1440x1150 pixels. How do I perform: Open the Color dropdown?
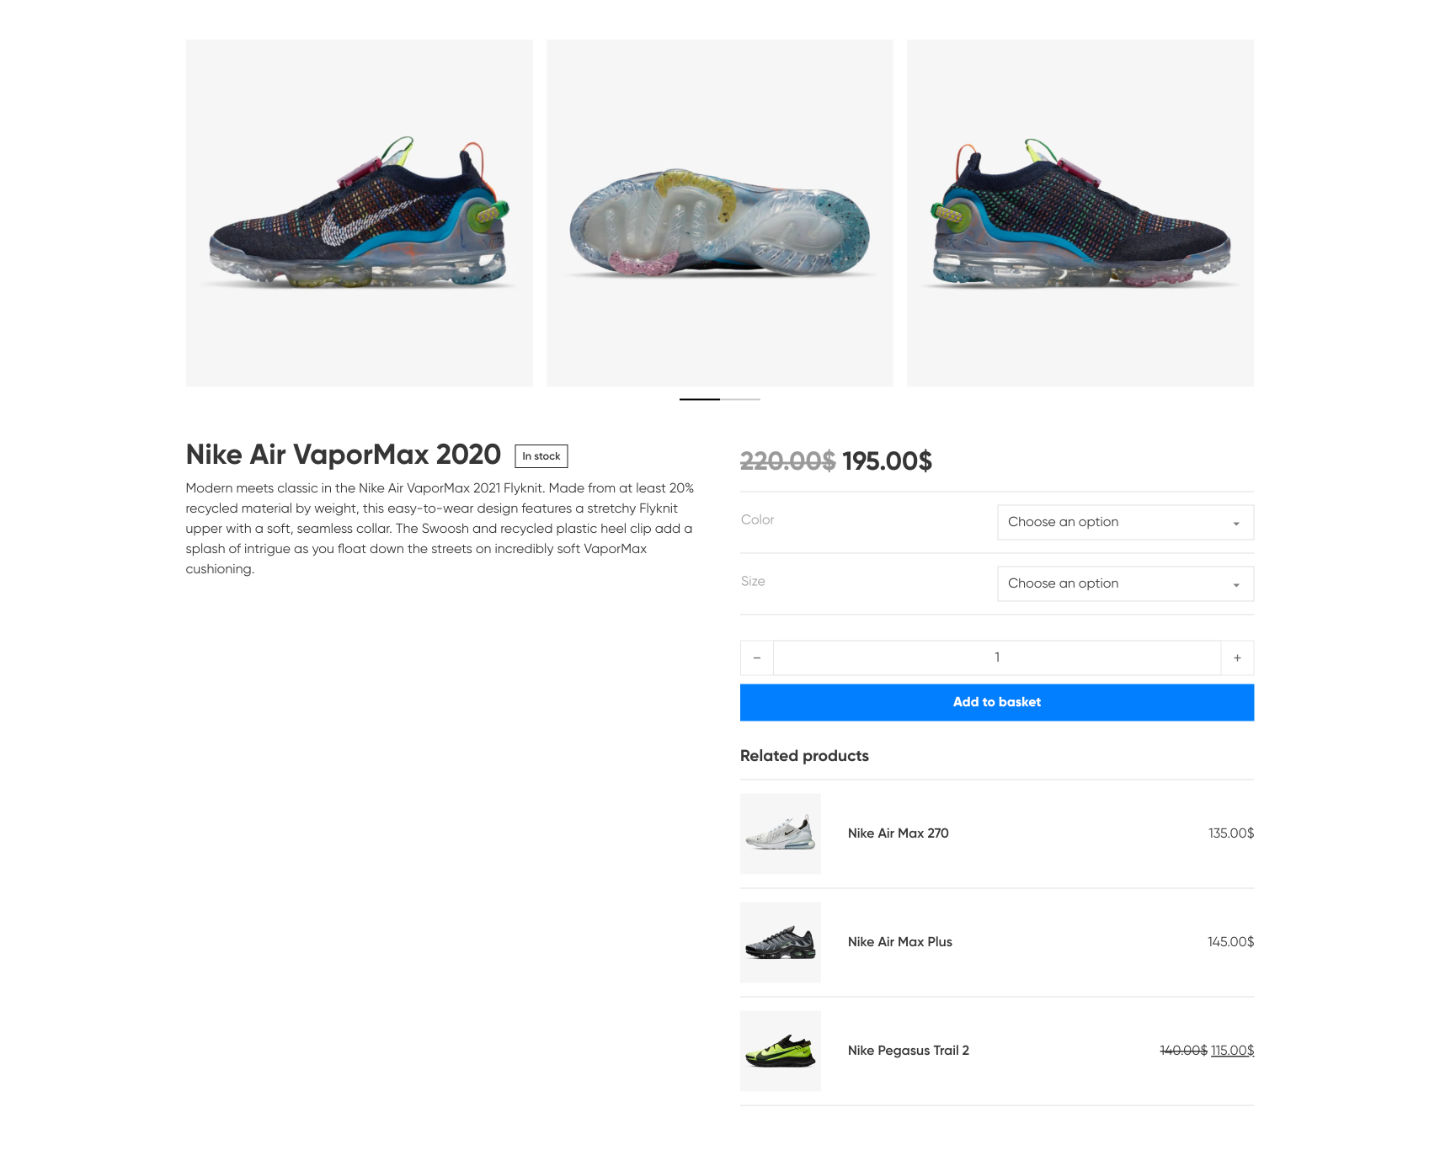pos(1125,522)
